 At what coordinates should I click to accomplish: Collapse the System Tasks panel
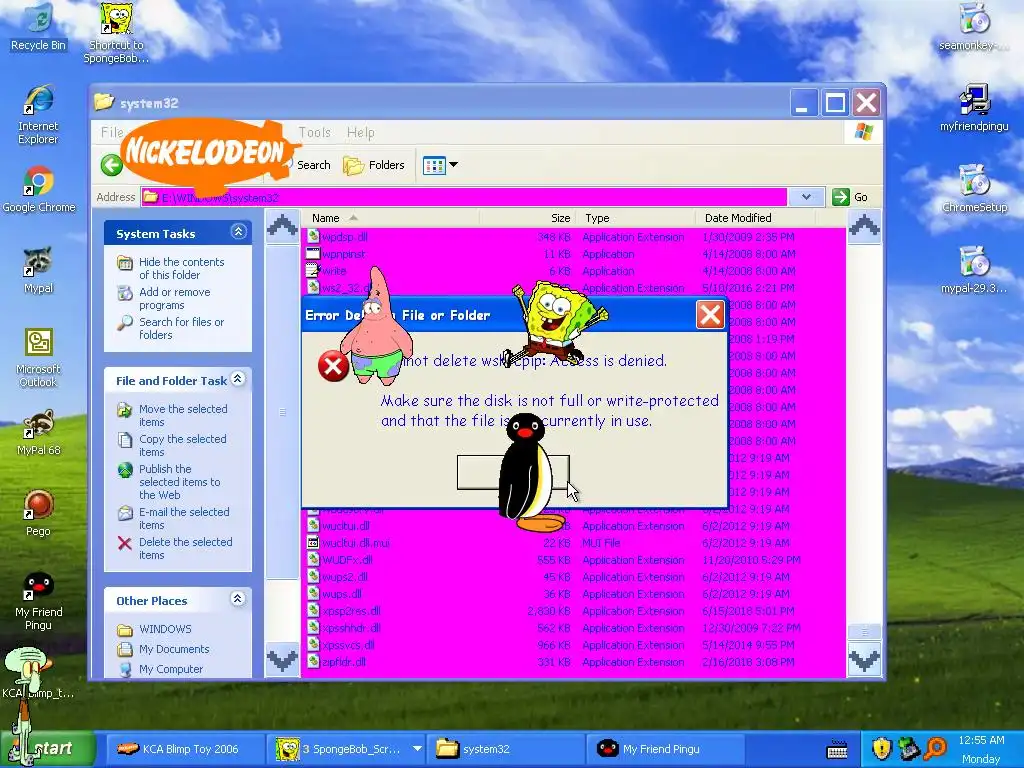click(238, 232)
